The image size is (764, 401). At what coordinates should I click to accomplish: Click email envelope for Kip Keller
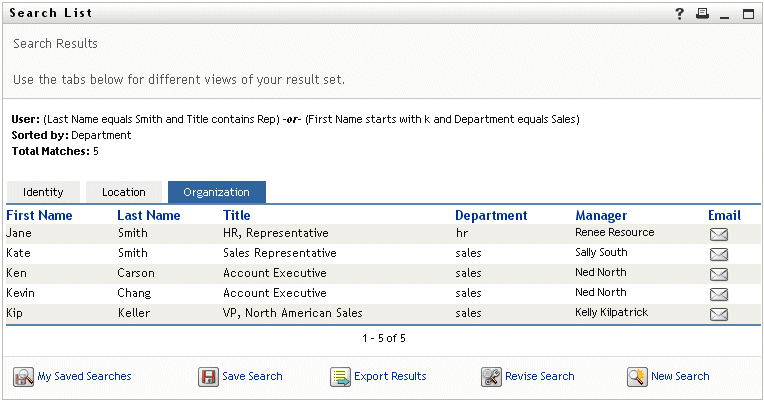pyautogui.click(x=718, y=314)
